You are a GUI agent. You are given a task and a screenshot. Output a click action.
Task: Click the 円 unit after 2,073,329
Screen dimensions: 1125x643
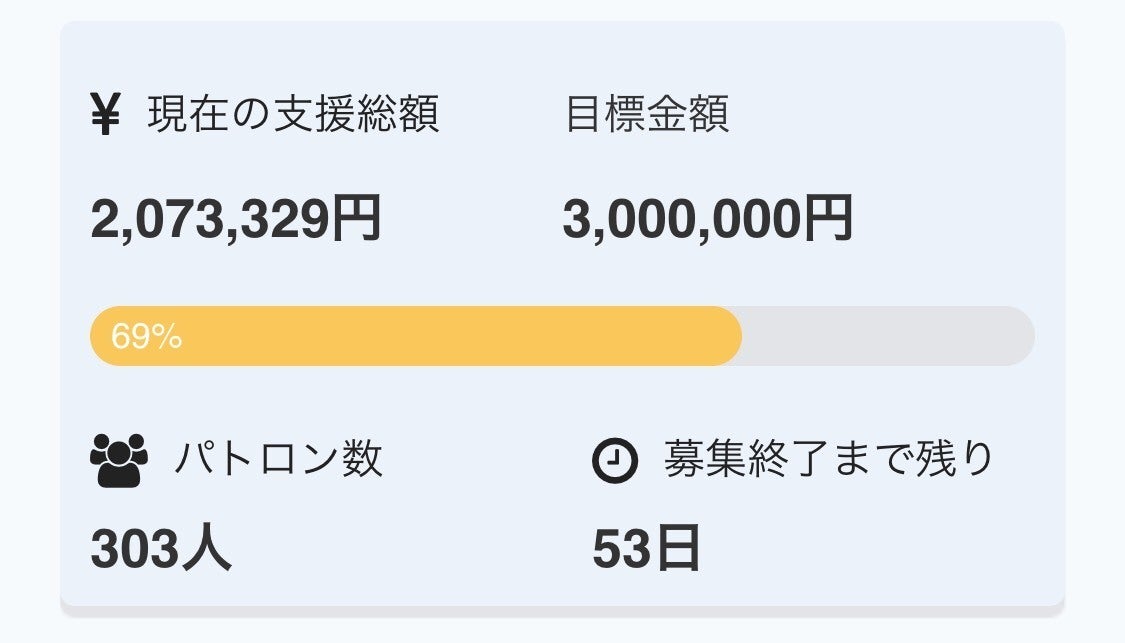pyautogui.click(x=356, y=219)
